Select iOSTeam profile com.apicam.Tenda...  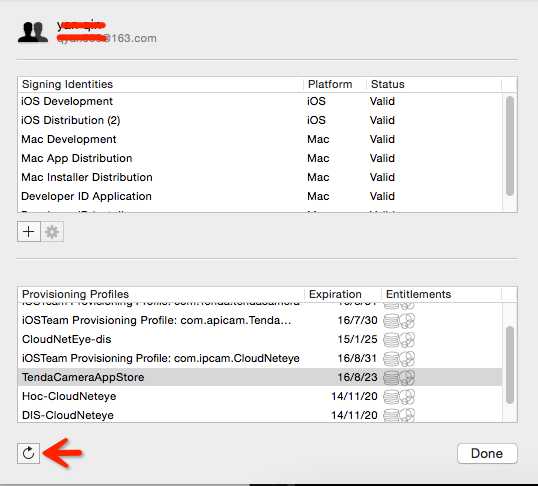(x=260, y=320)
